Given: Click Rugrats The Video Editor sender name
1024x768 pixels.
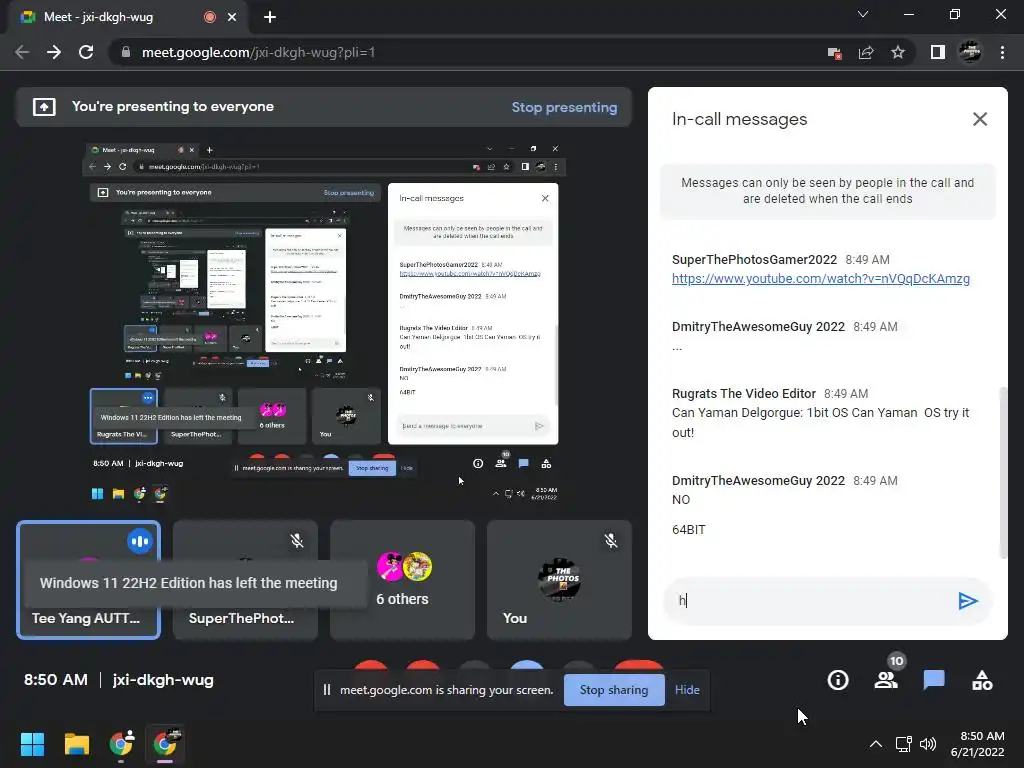Looking at the screenshot, I should pyautogui.click(x=744, y=394).
